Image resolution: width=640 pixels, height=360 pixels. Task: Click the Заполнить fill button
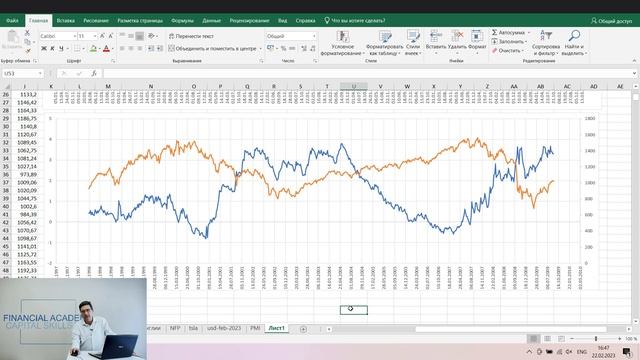(509, 42)
